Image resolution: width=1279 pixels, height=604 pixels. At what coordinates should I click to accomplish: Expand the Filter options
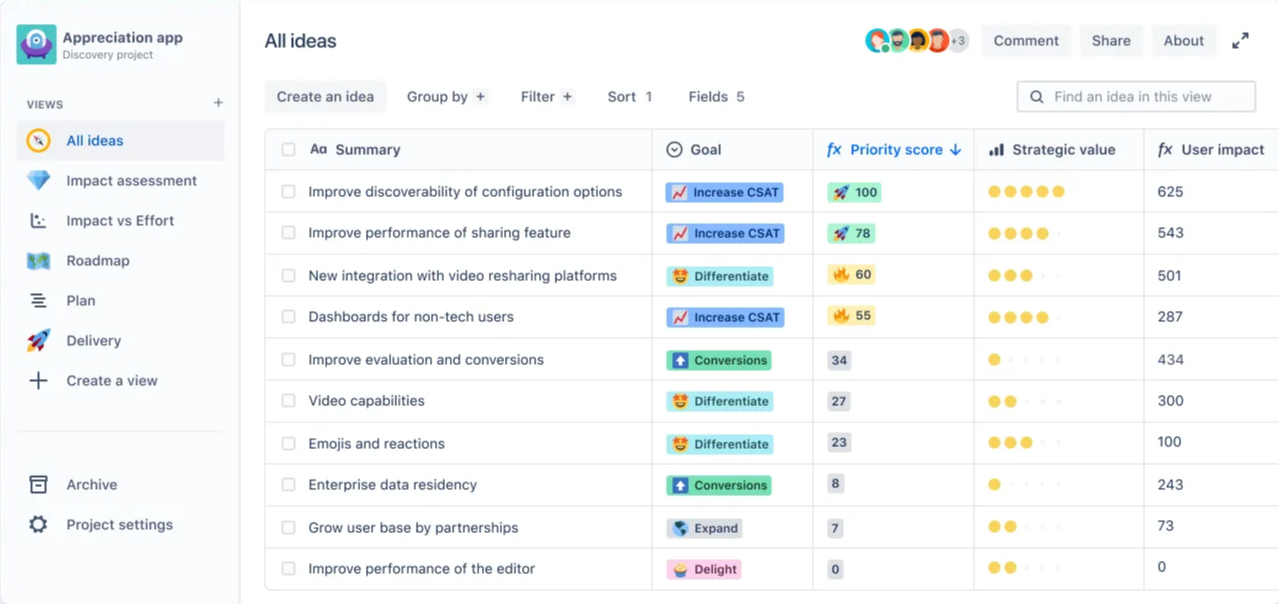[545, 96]
